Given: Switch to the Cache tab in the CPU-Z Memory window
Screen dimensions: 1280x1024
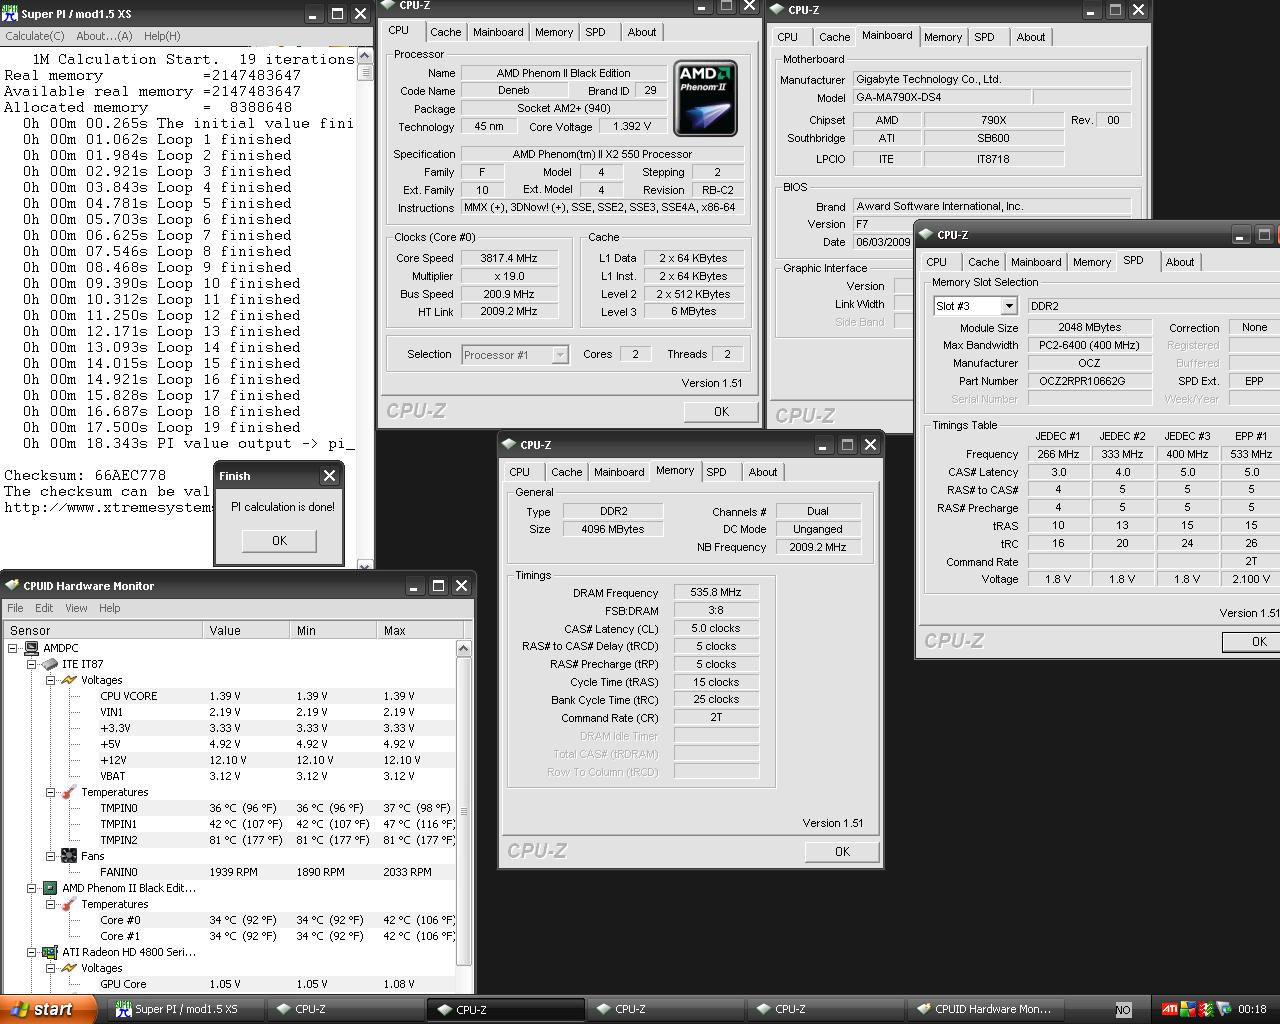Looking at the screenshot, I should [566, 472].
